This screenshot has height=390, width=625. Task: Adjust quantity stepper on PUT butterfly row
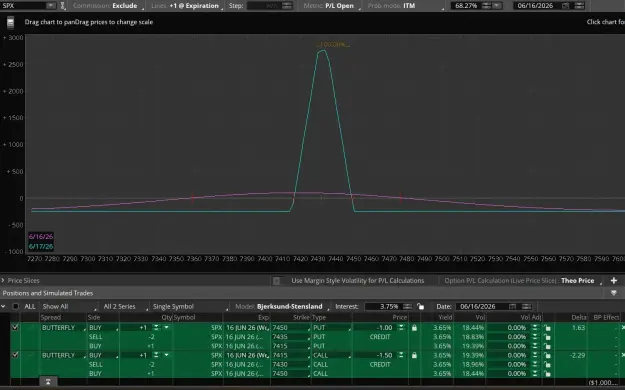[156, 328]
